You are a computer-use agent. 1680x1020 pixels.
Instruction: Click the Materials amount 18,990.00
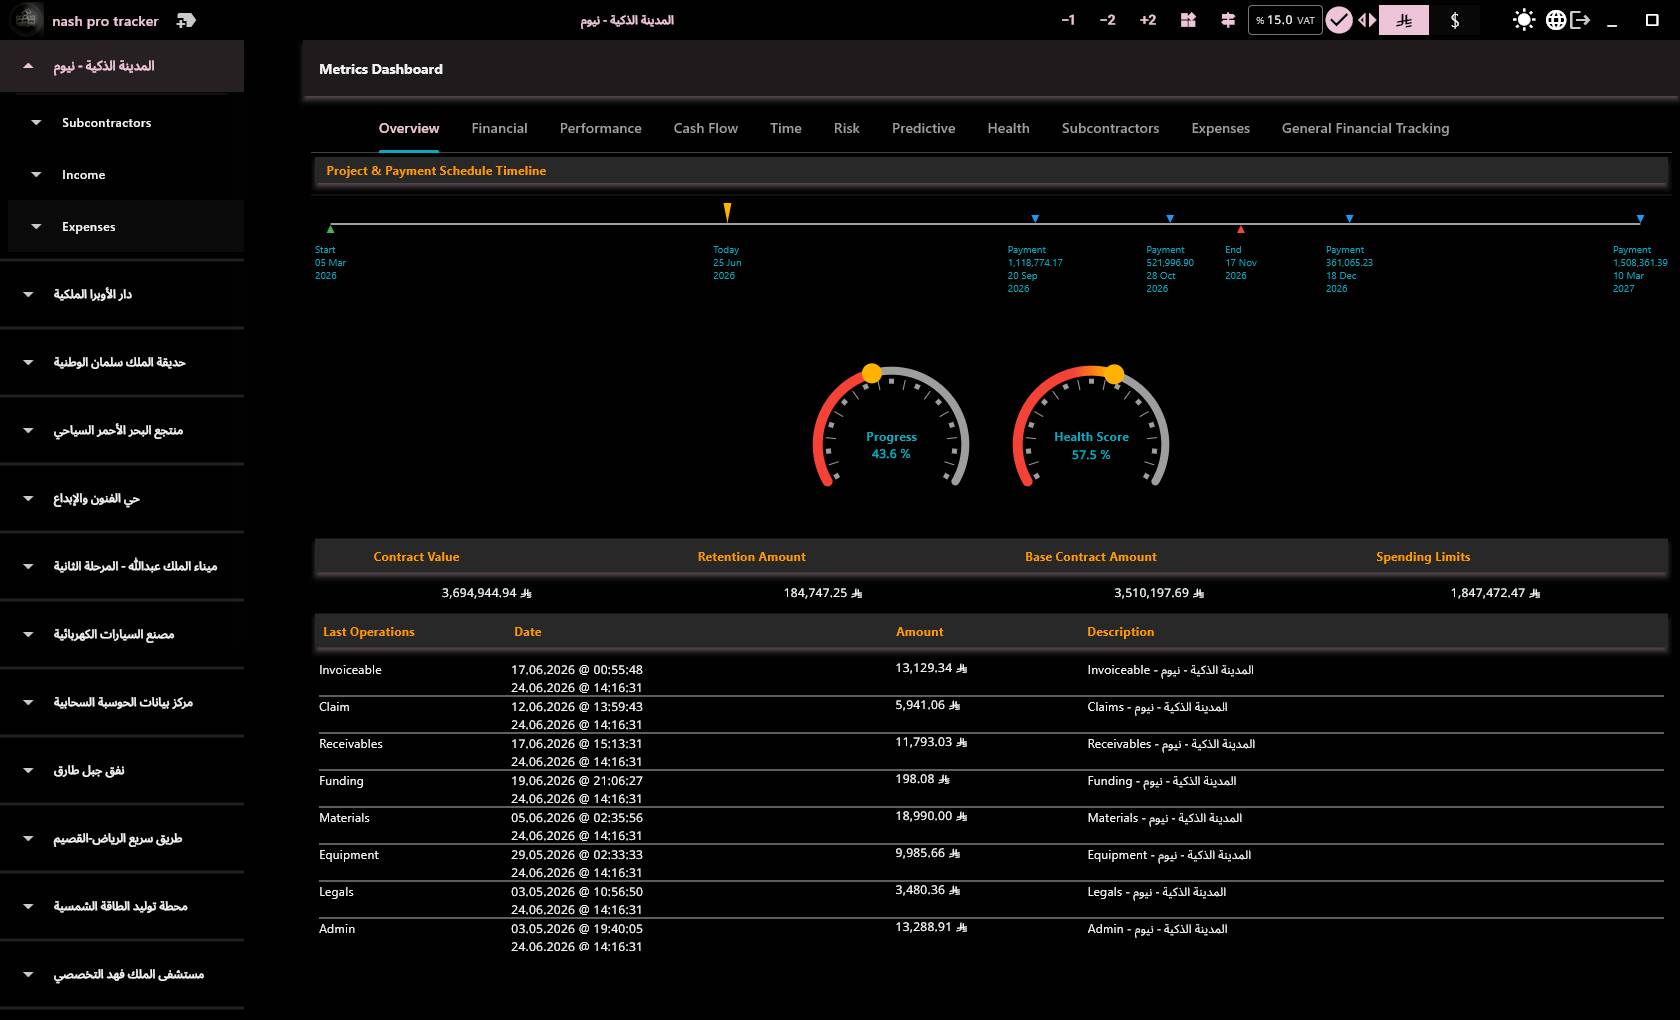[x=931, y=816]
